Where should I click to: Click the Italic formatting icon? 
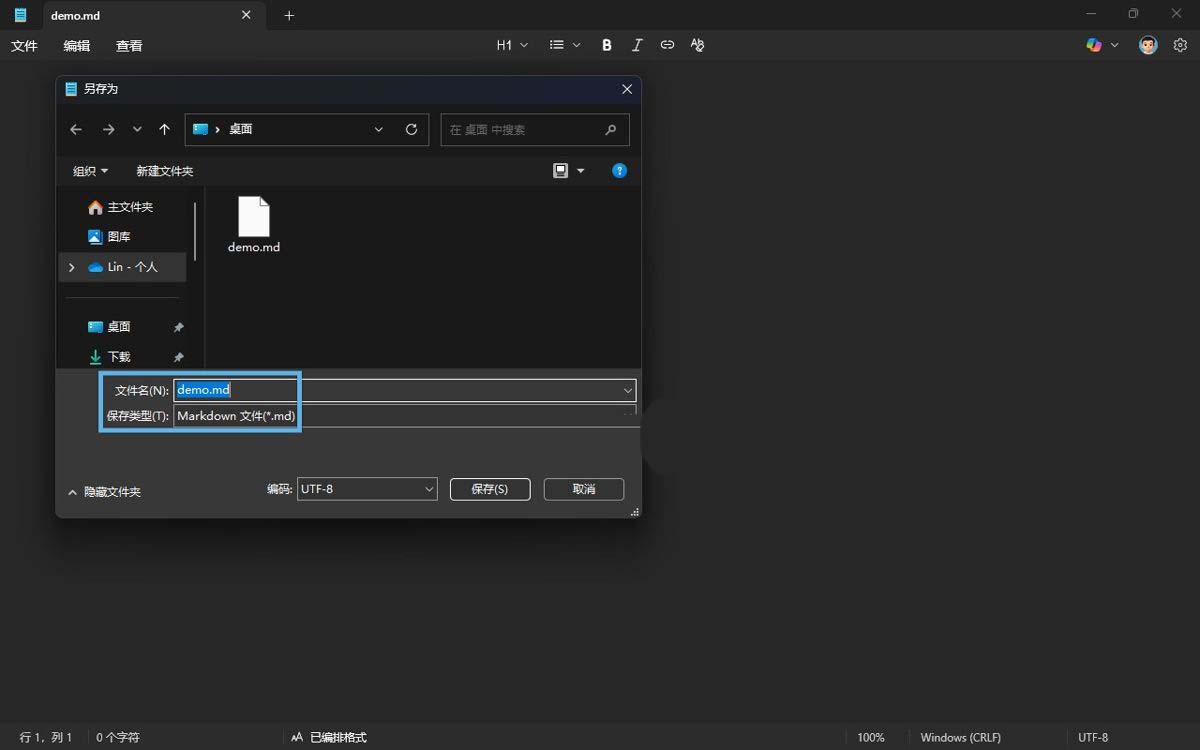[637, 45]
